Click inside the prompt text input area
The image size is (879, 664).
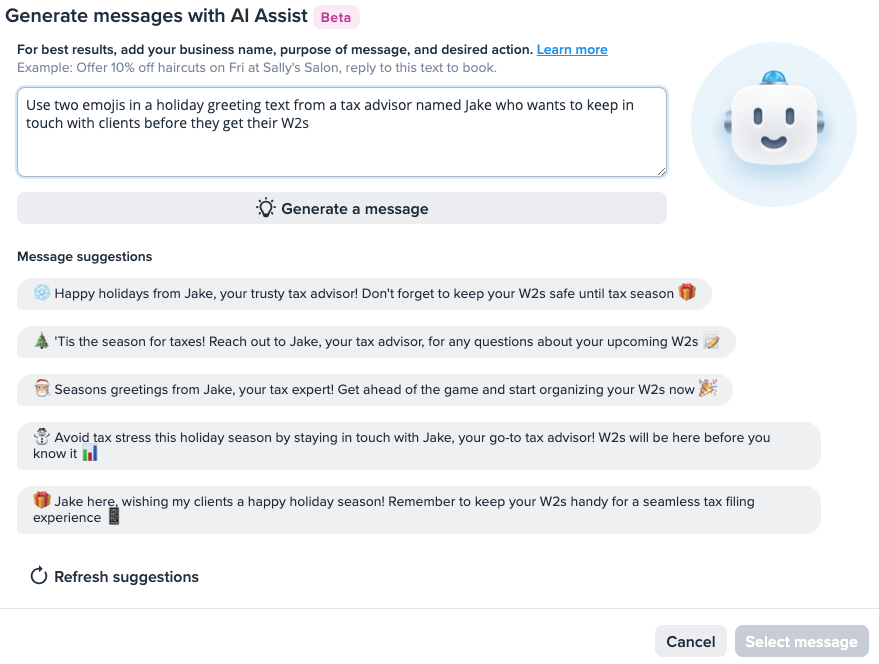click(x=341, y=132)
